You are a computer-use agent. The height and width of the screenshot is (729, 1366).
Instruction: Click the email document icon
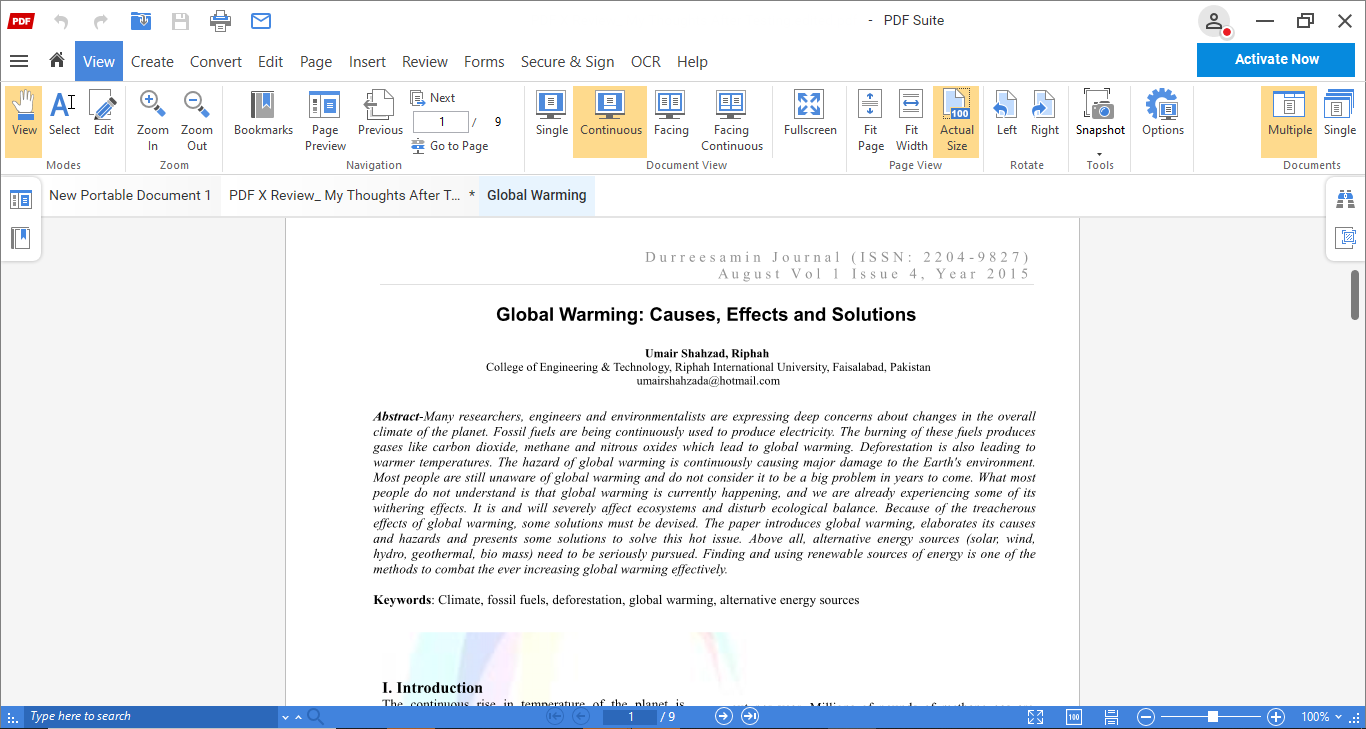(260, 20)
